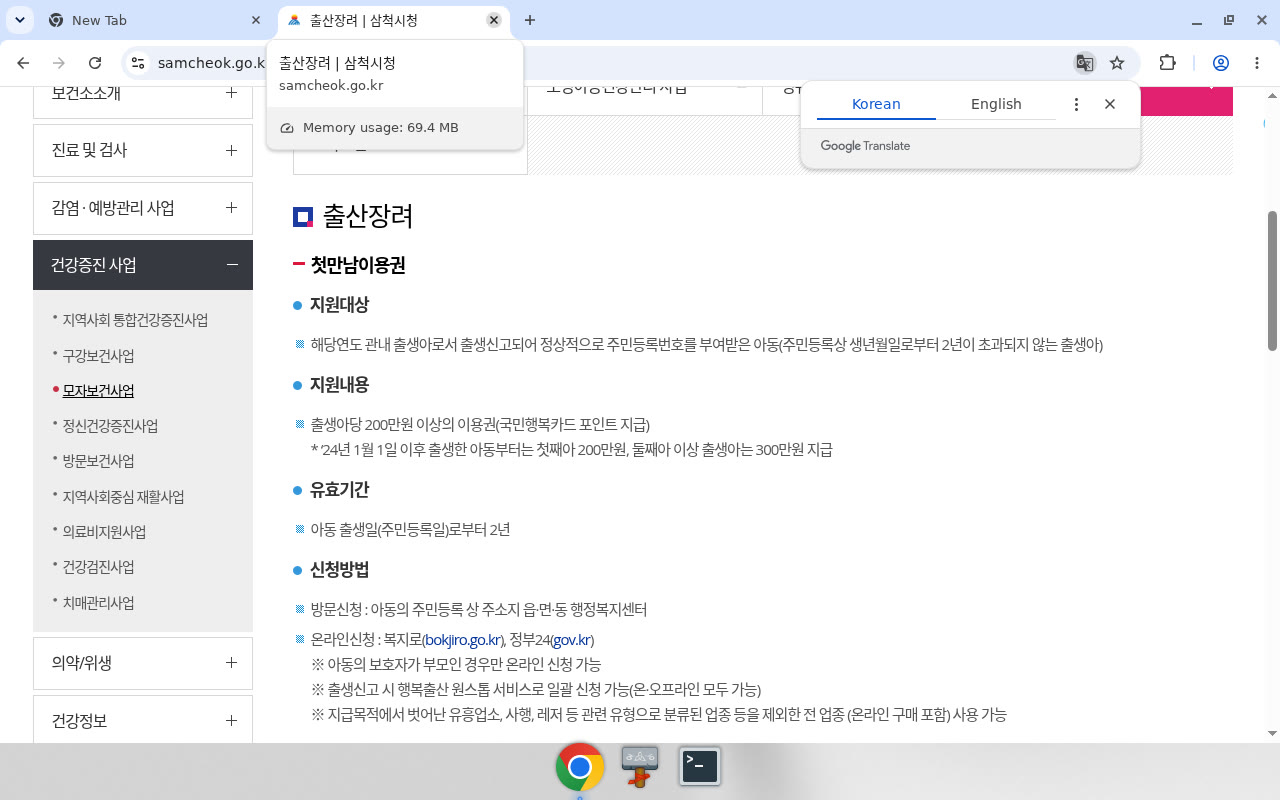The width and height of the screenshot is (1280, 800).
Task: Click the browser back arrow
Action: coord(23,63)
